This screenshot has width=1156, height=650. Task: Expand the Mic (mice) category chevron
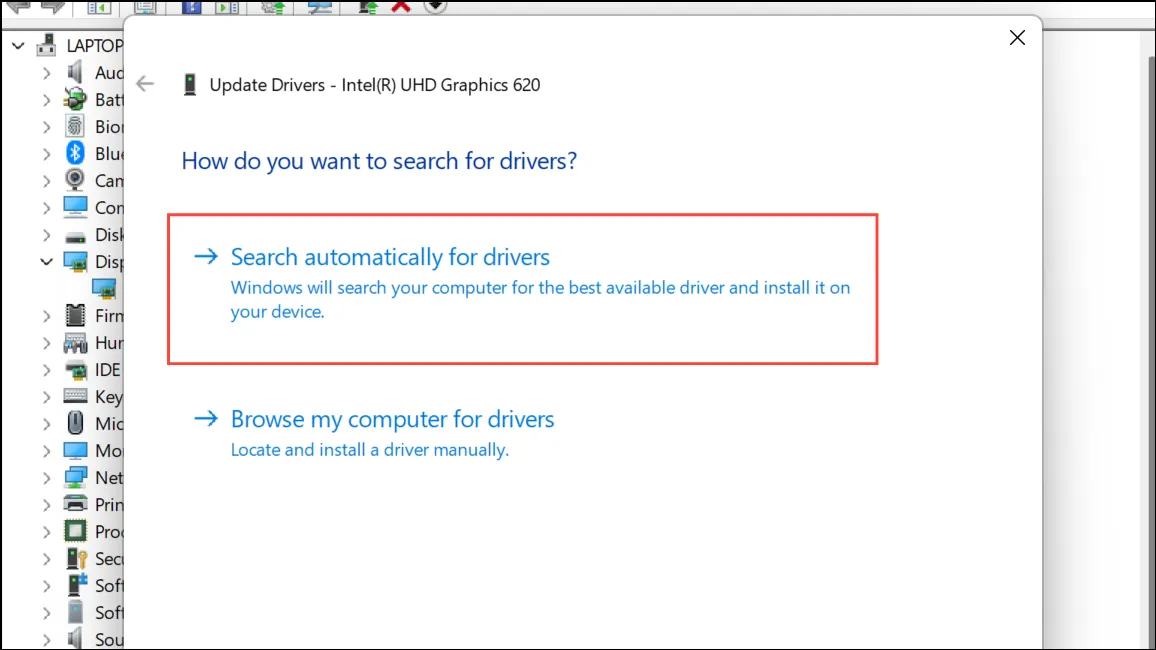(46, 424)
